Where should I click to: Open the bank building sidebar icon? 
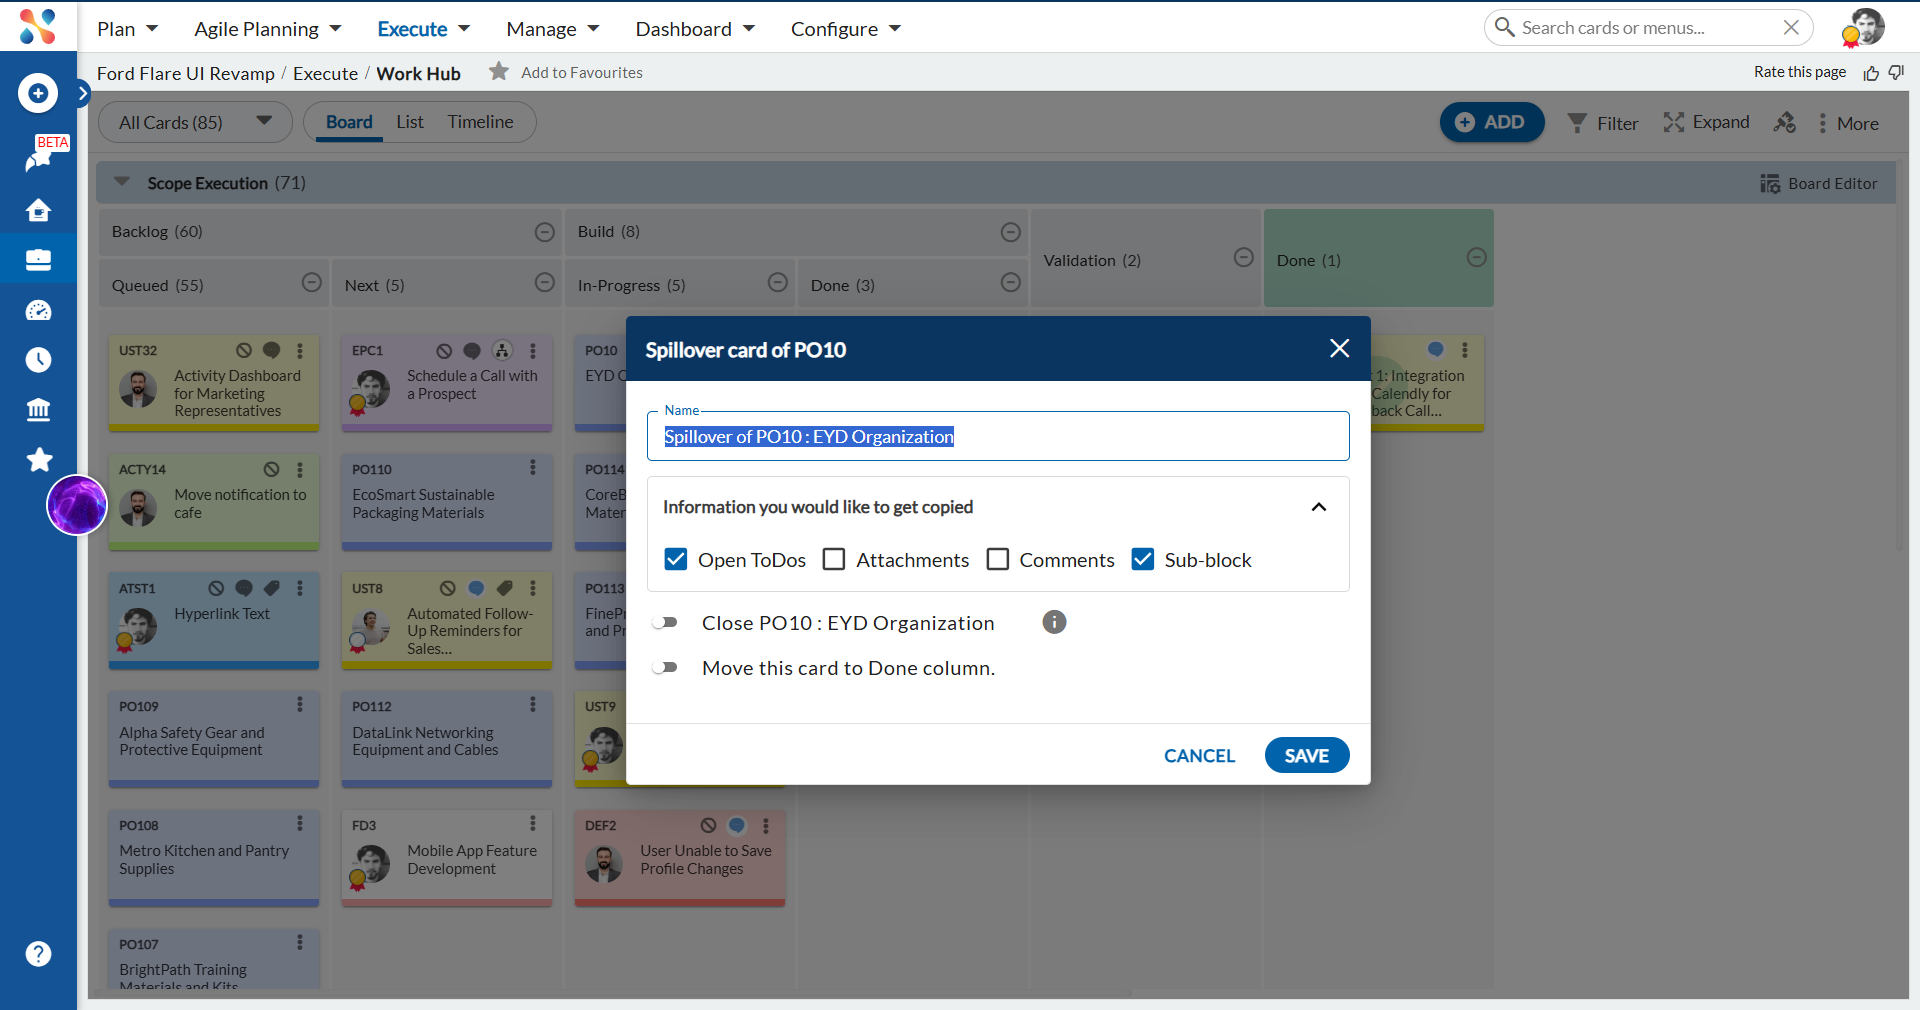click(38, 410)
